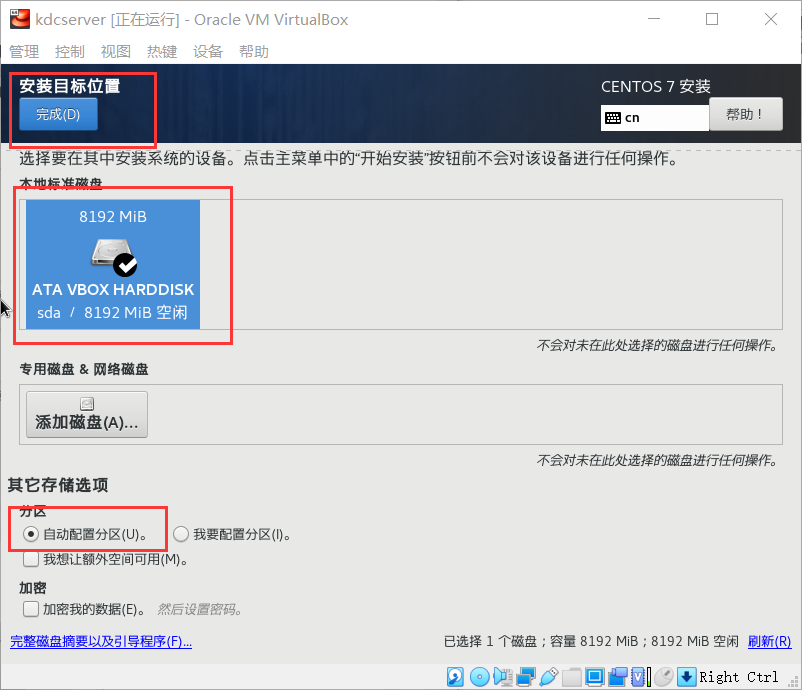Select automatic partitioning radio 自动配置分区(U)
This screenshot has width=802, height=690.
[31, 534]
